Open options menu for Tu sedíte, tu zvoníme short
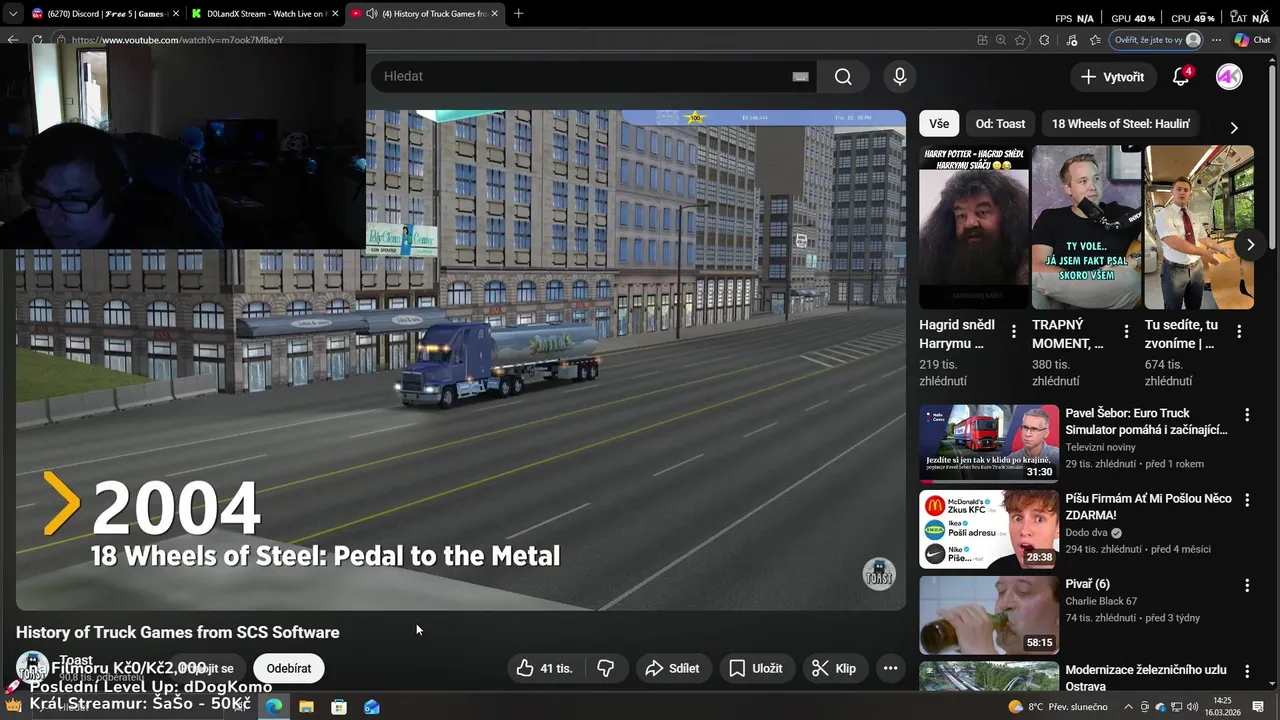Screen dimensions: 1280x720 click(1239, 331)
